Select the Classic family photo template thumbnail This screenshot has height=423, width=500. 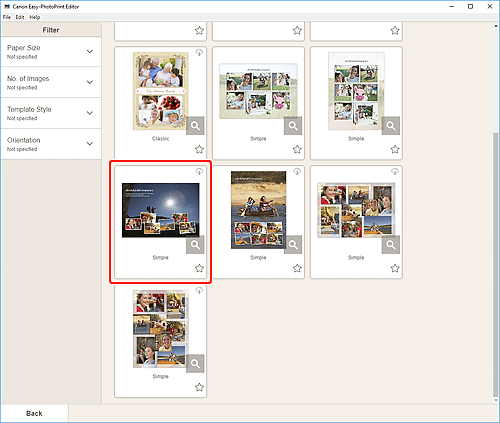(161, 91)
